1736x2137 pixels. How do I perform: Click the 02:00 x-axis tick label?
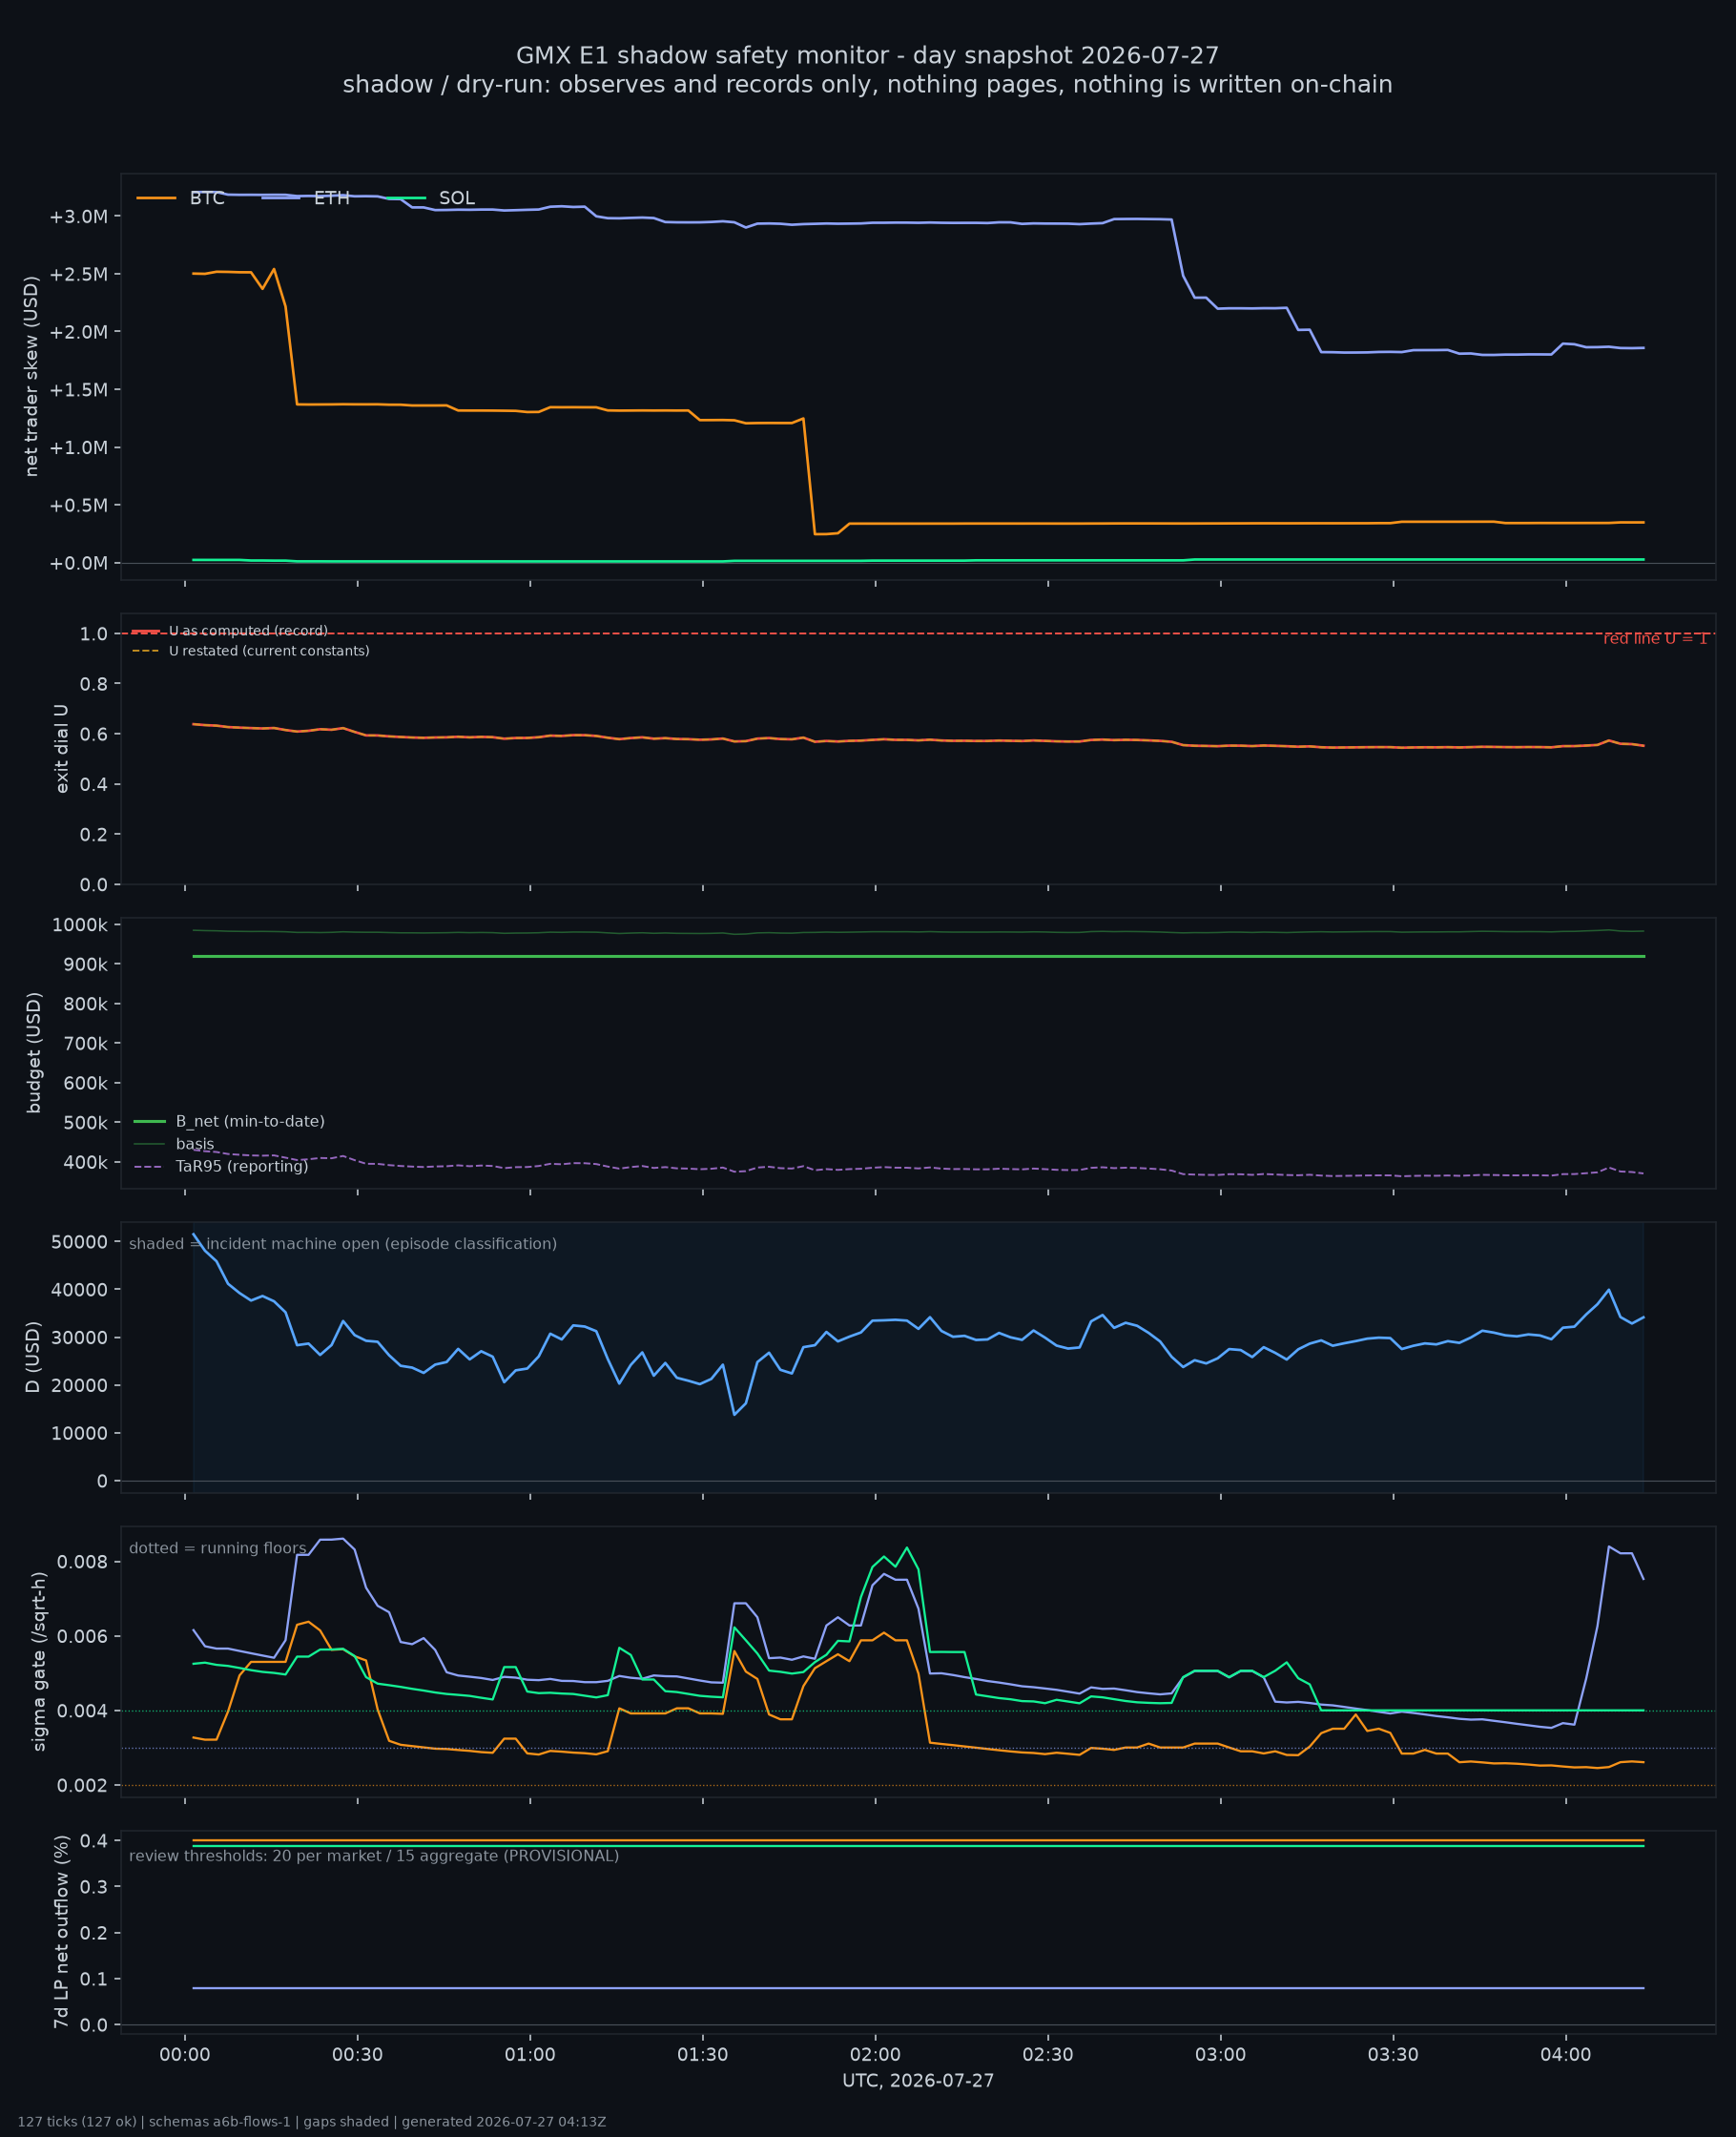tap(876, 2055)
